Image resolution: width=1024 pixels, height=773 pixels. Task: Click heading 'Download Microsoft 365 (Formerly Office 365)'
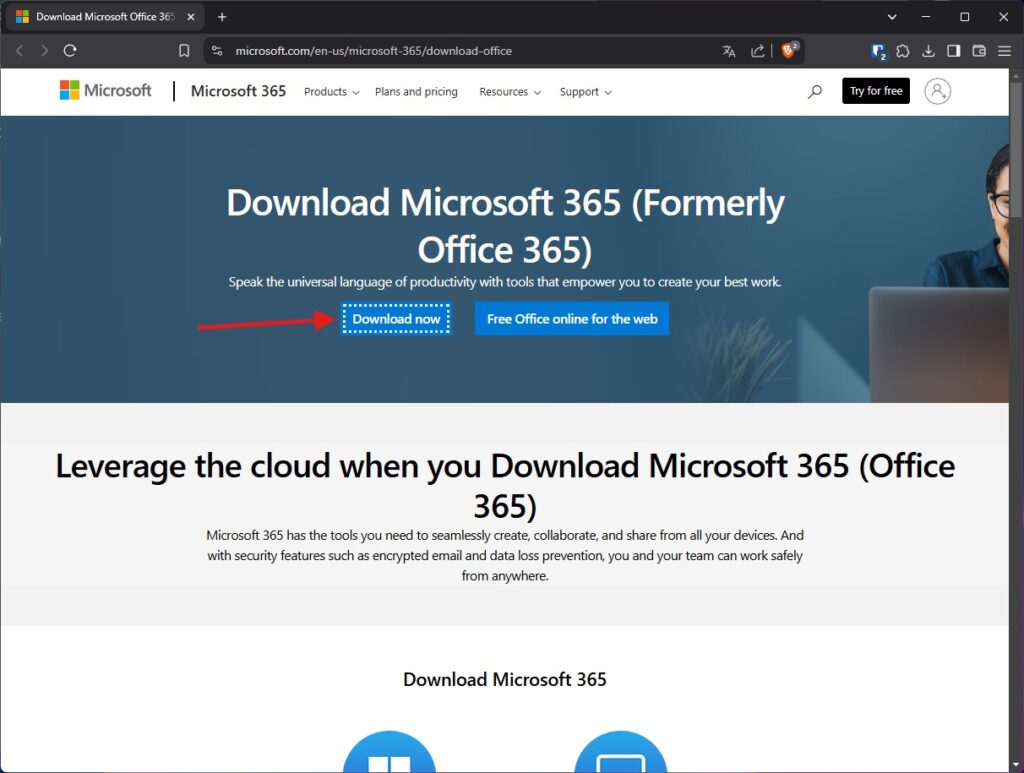coord(505,226)
